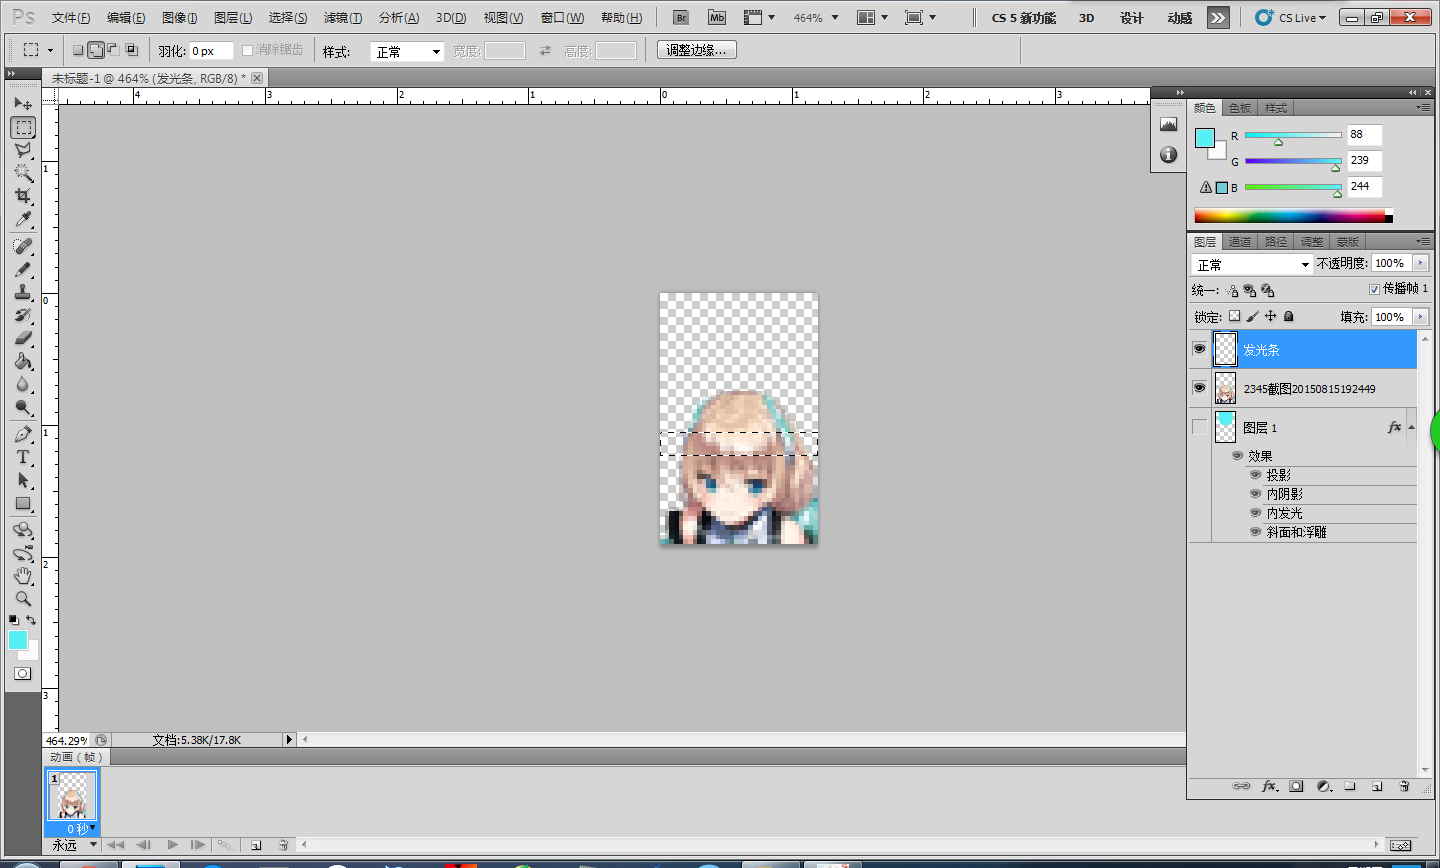Toggle visibility of 斜面和浮雕 effect
The width and height of the screenshot is (1440, 868).
point(1255,532)
